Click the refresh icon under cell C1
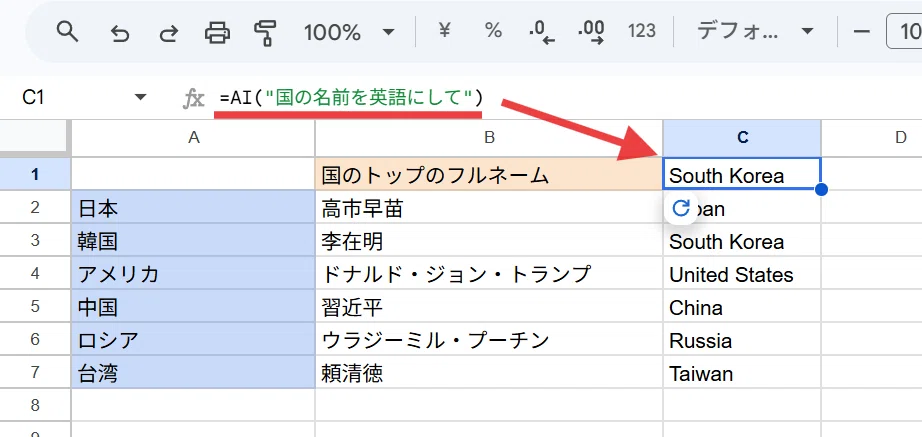The width and height of the screenshot is (922, 437). (680, 208)
